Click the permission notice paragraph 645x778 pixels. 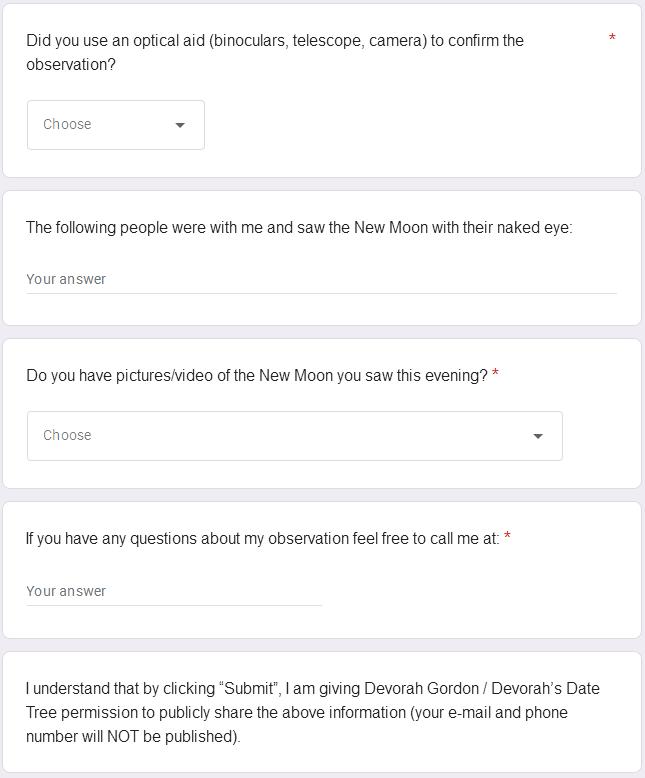click(312, 712)
